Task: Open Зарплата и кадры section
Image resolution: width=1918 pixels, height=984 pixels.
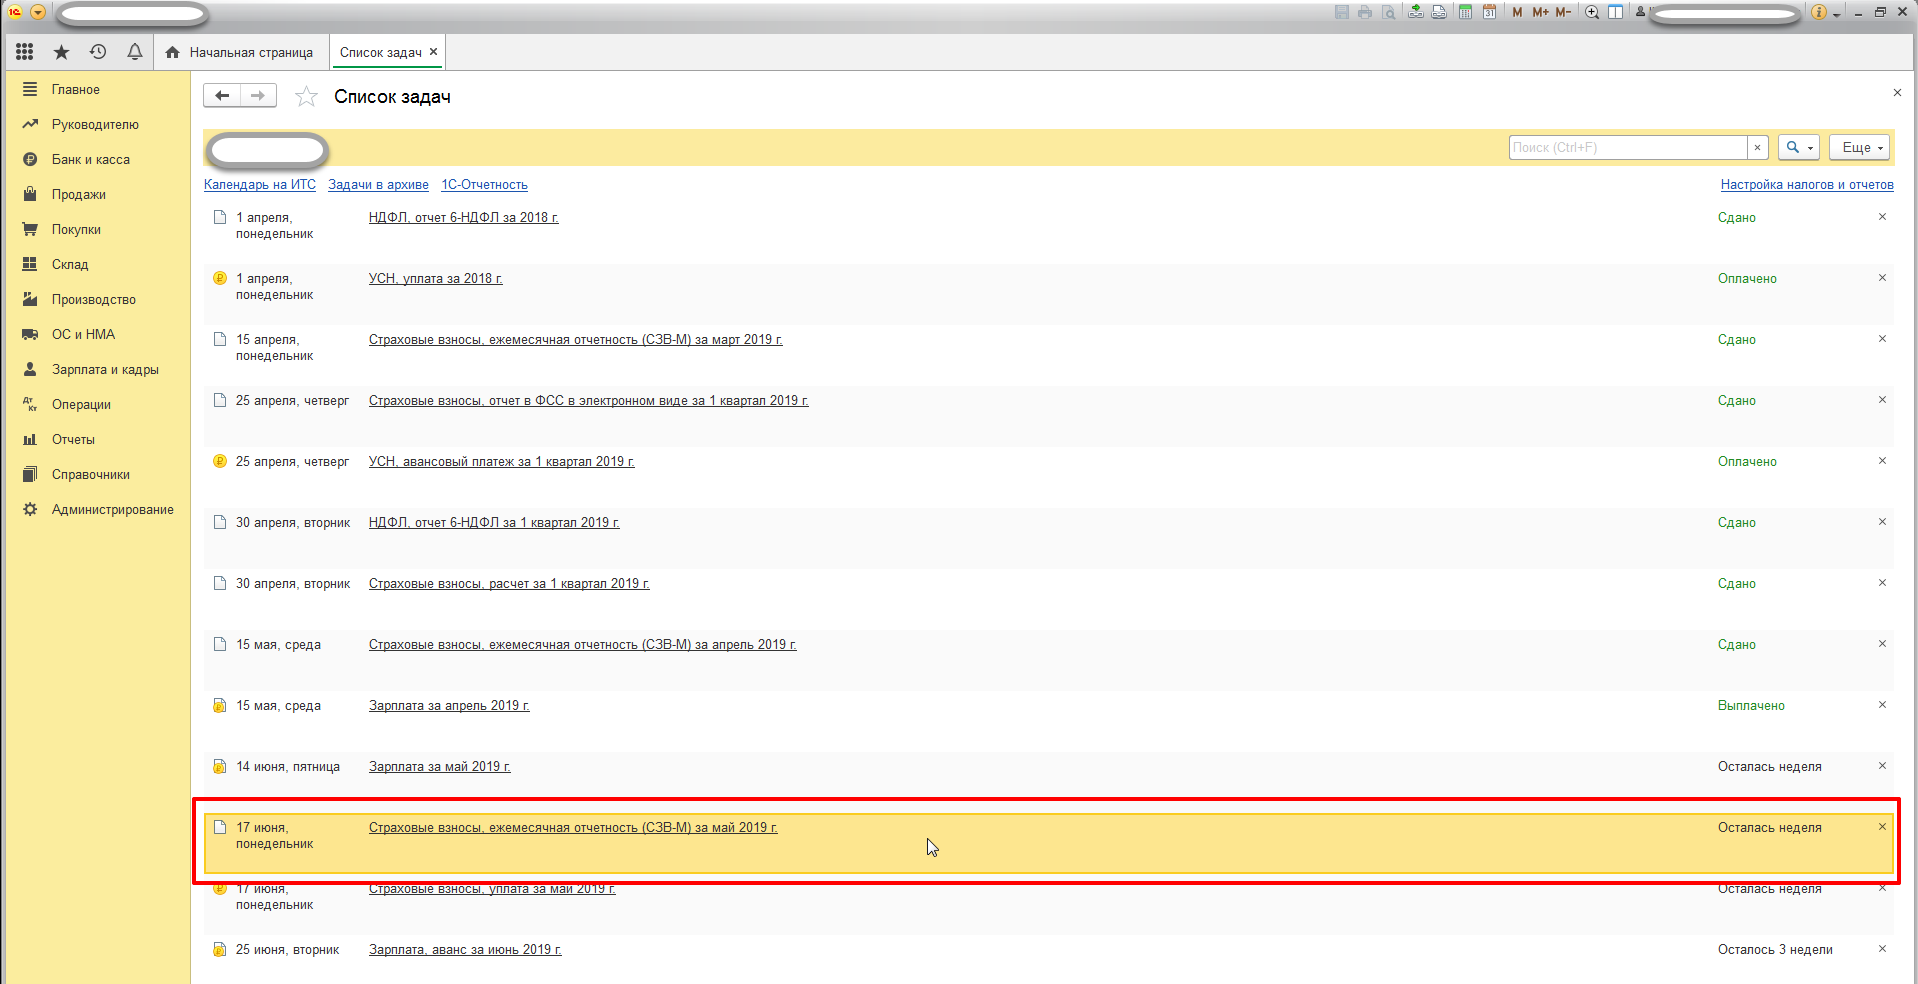Action: pyautogui.click(x=105, y=370)
